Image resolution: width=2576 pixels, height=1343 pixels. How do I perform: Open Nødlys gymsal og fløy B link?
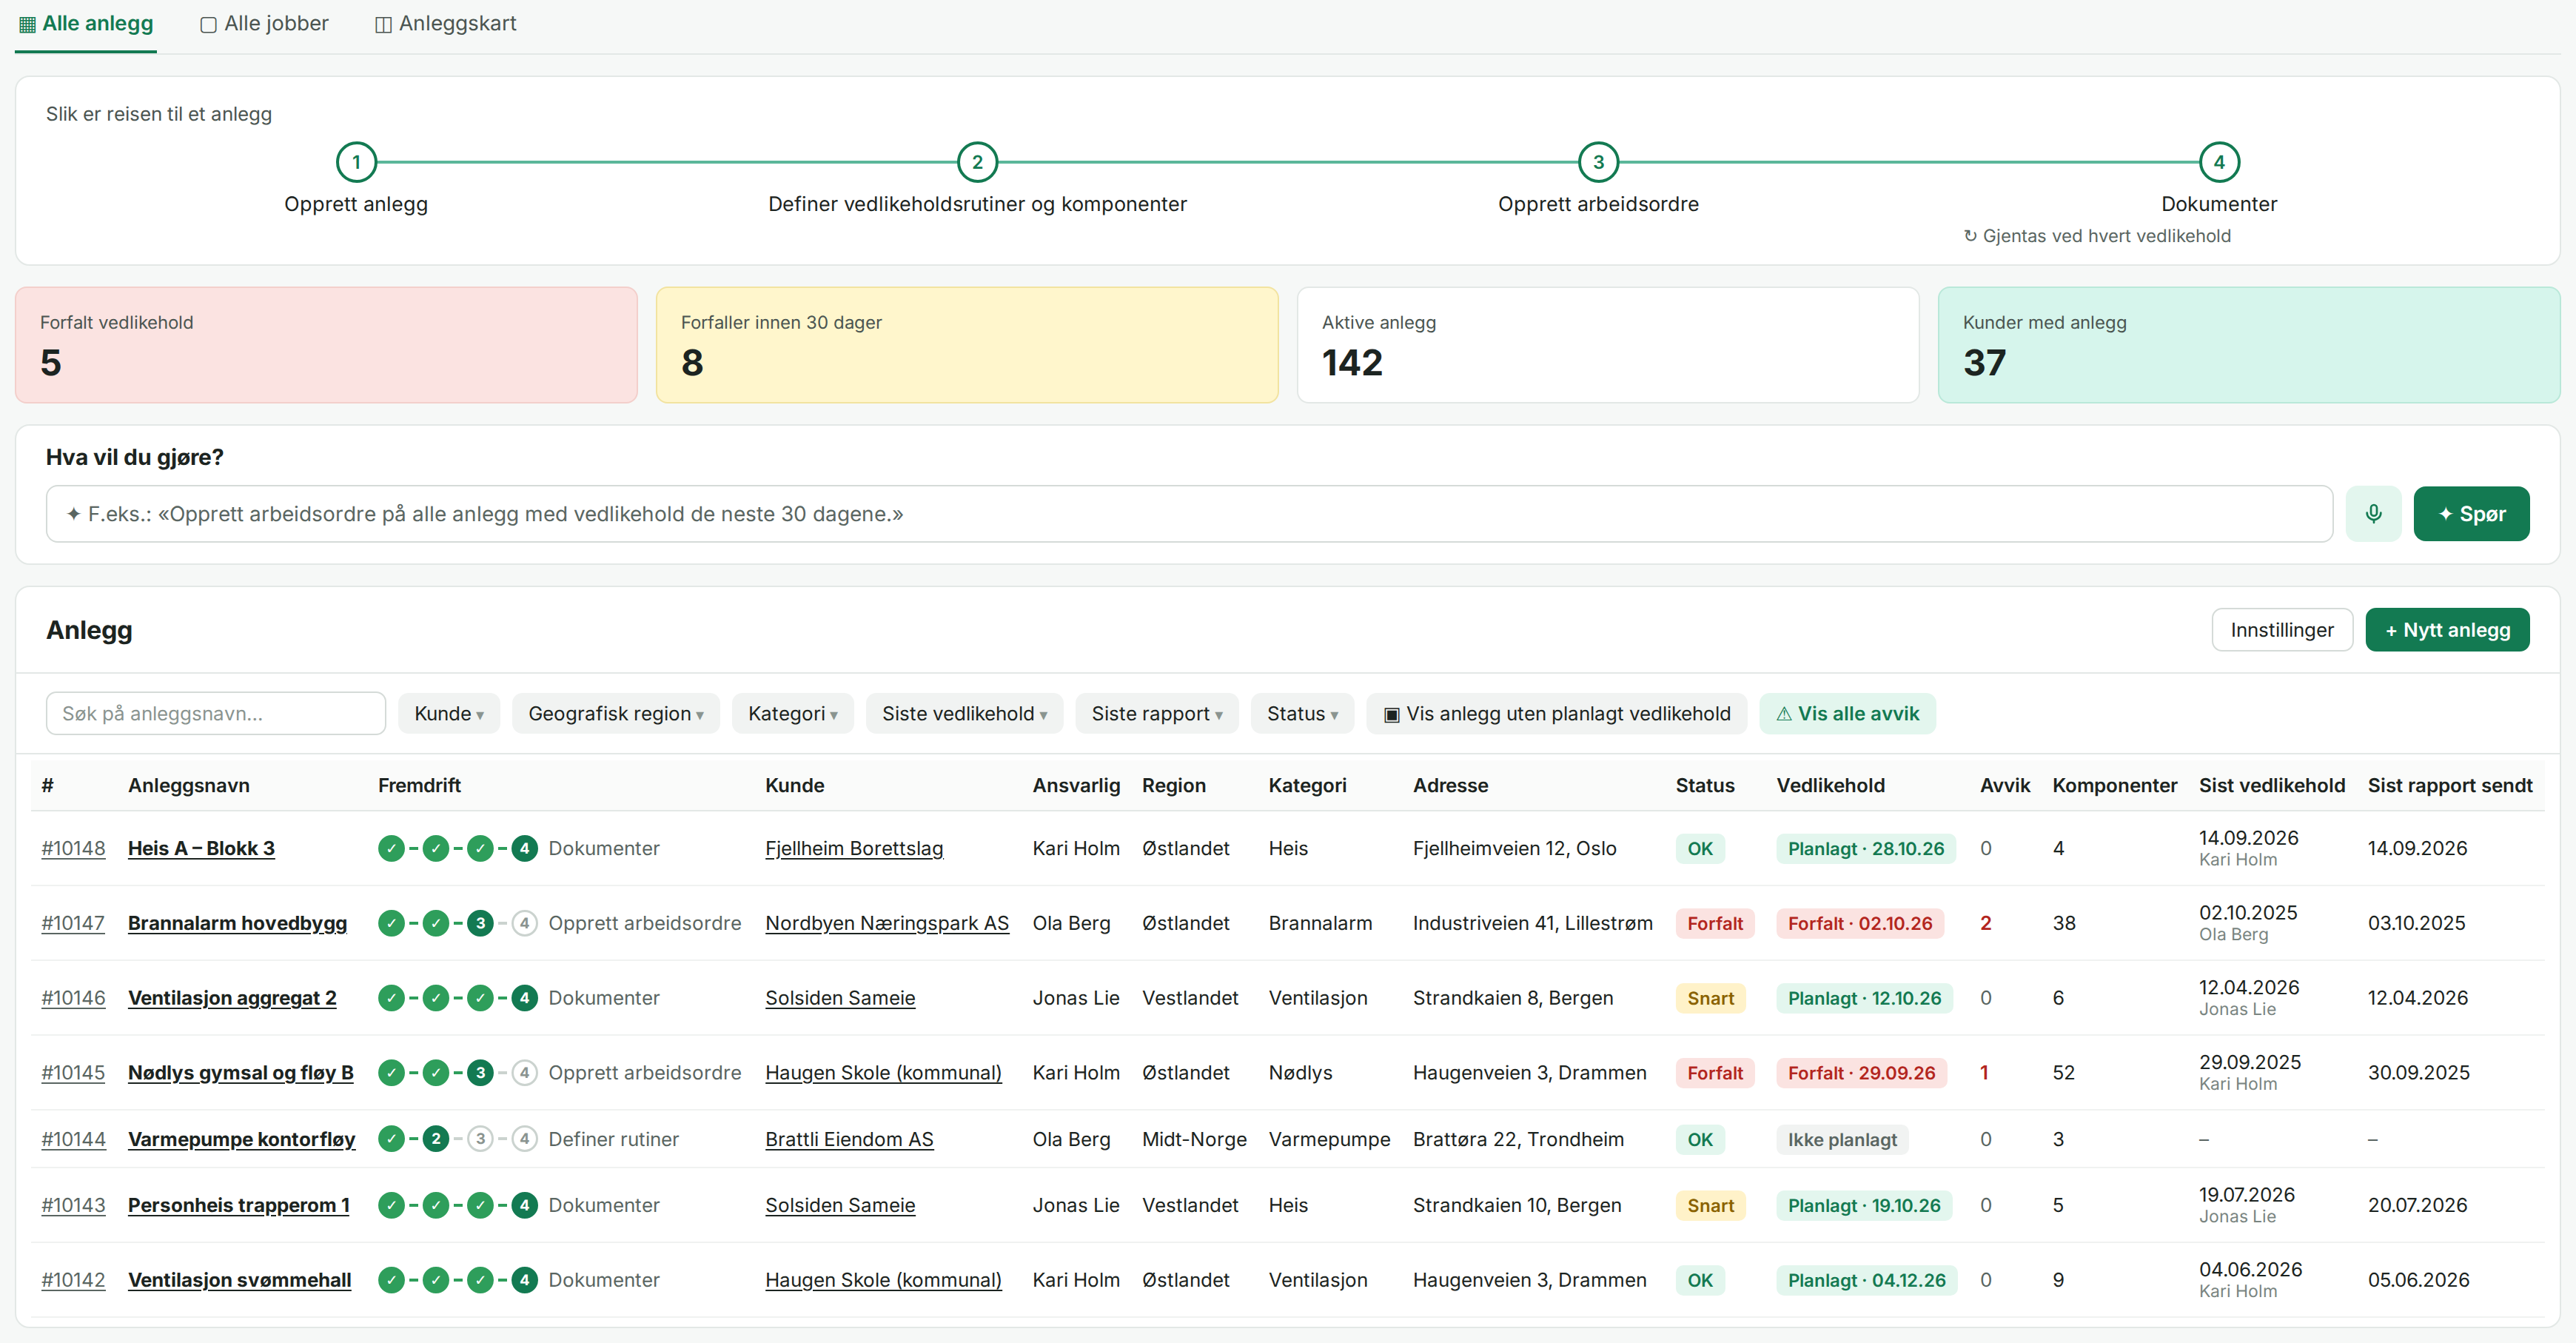(x=241, y=1073)
